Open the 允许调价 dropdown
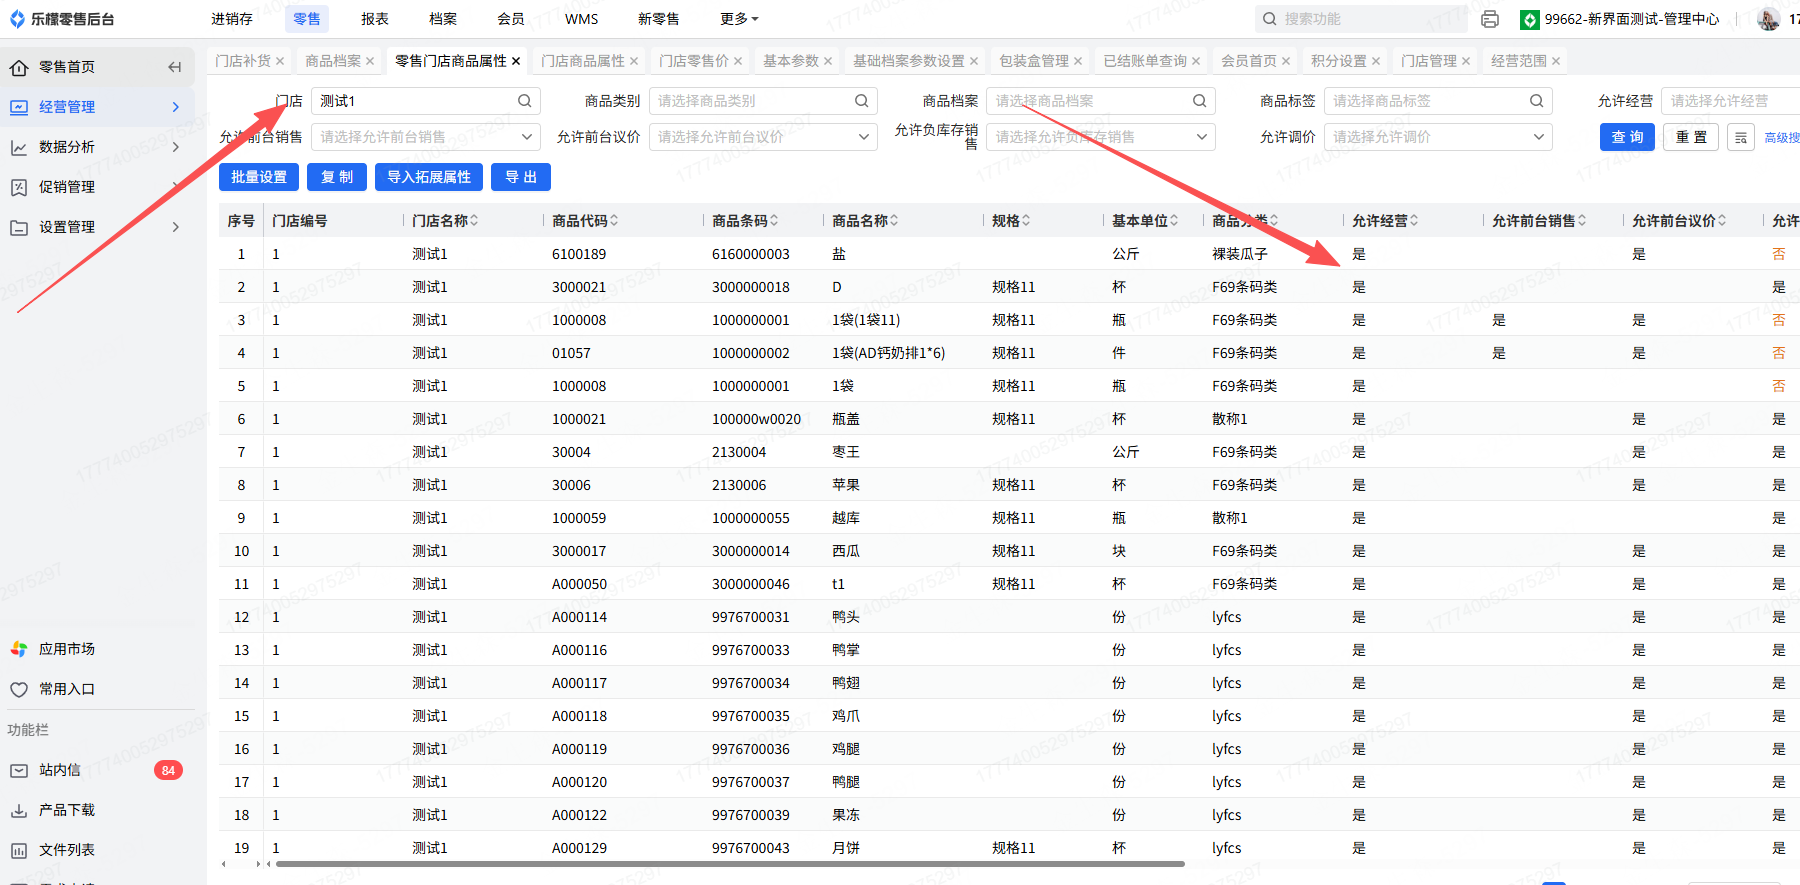1800x885 pixels. (x=1438, y=137)
